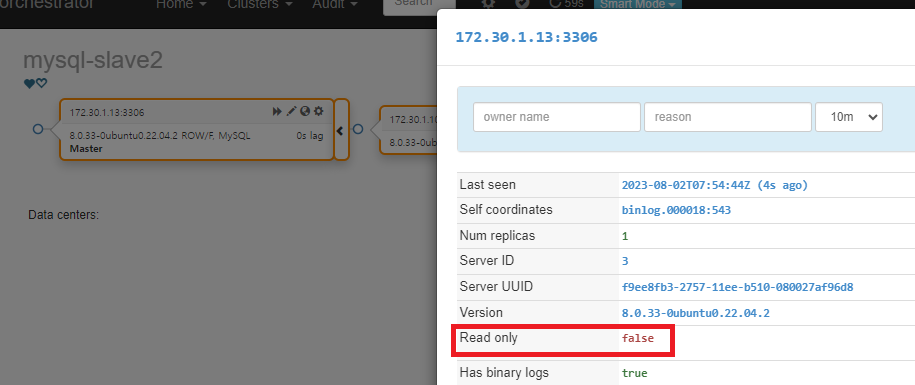
Task: Open the Smart Mode dropdown
Action: point(638,4)
